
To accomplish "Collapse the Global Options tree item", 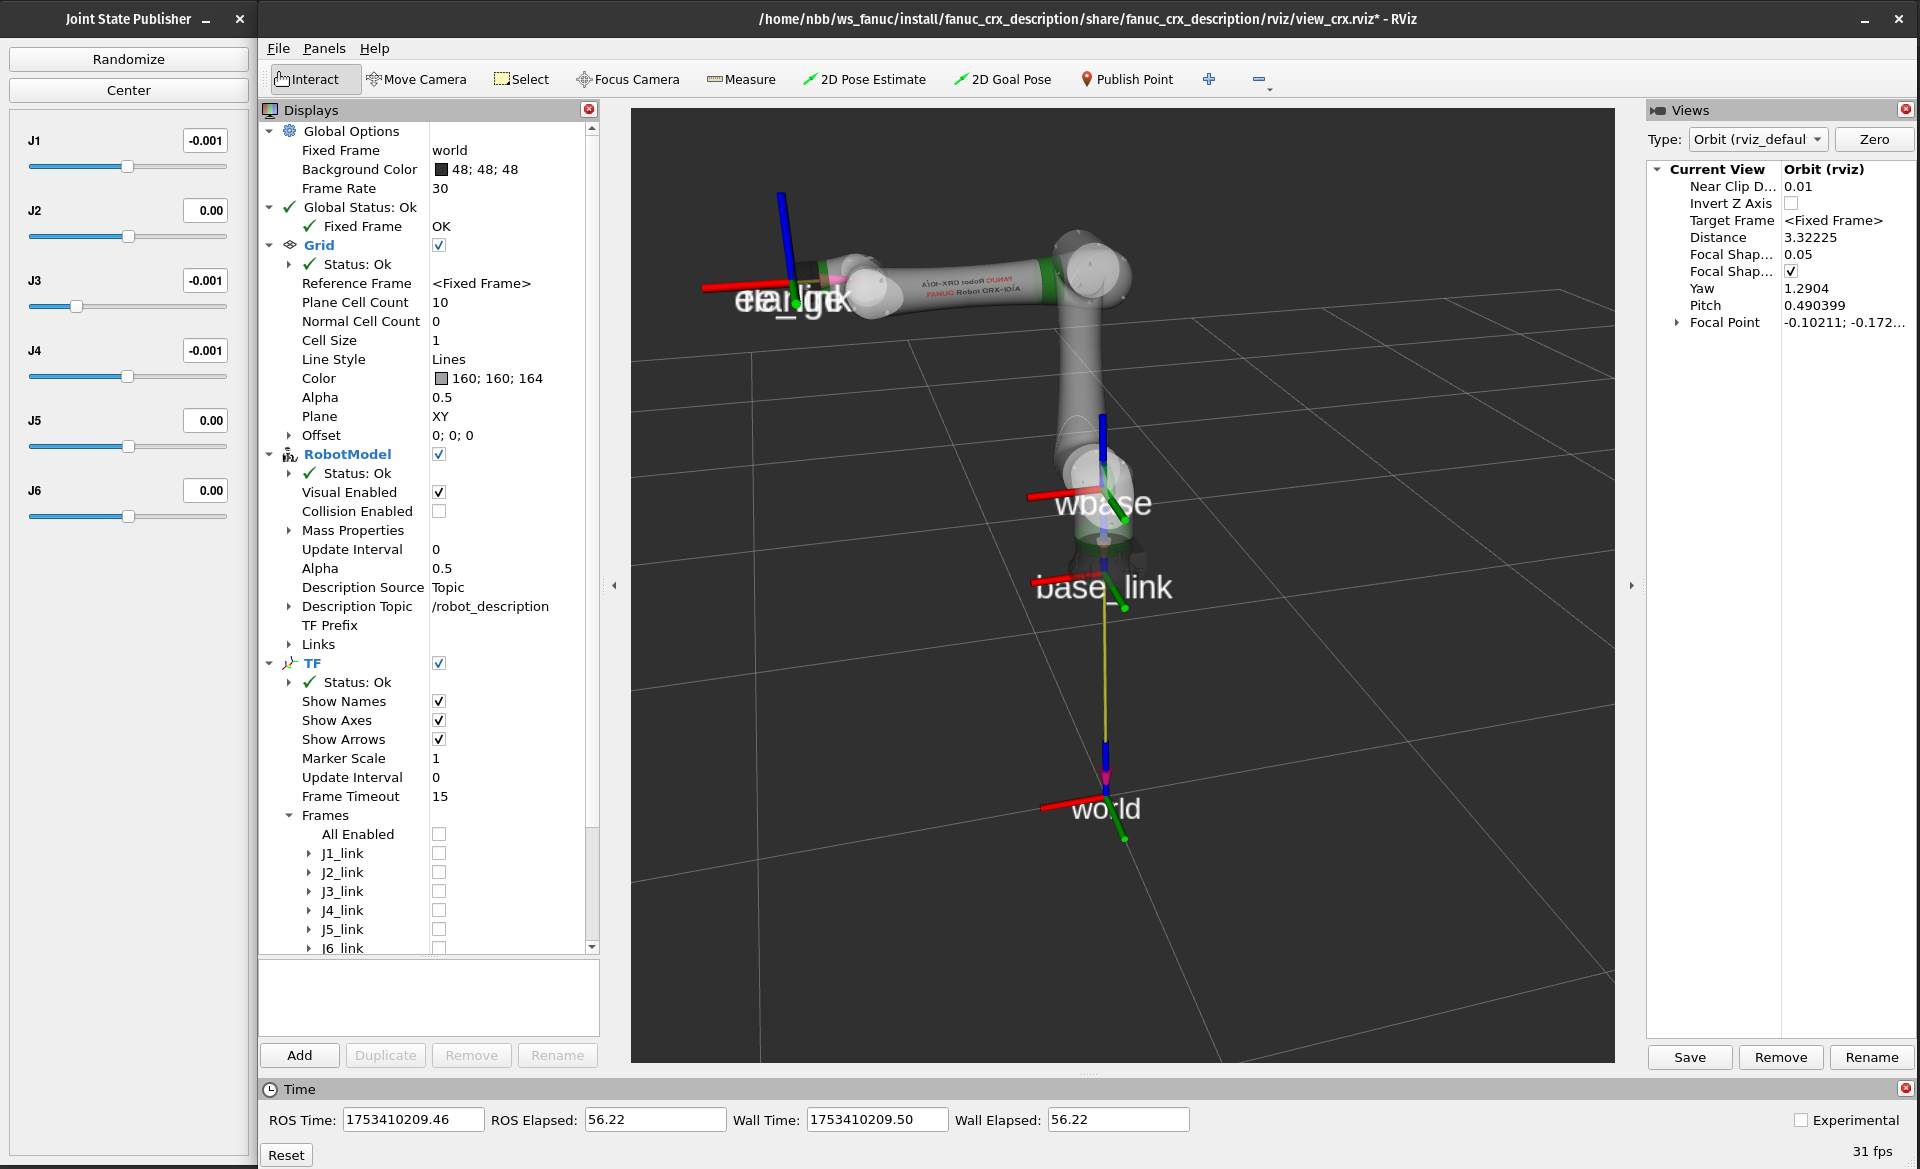I will coord(268,131).
